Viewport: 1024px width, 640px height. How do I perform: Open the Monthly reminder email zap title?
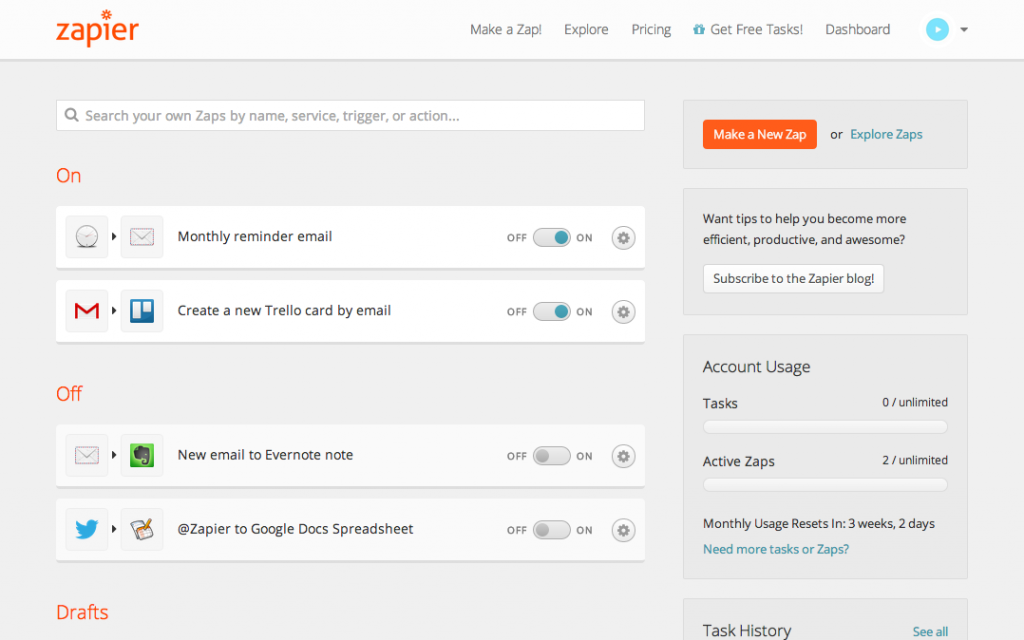255,236
